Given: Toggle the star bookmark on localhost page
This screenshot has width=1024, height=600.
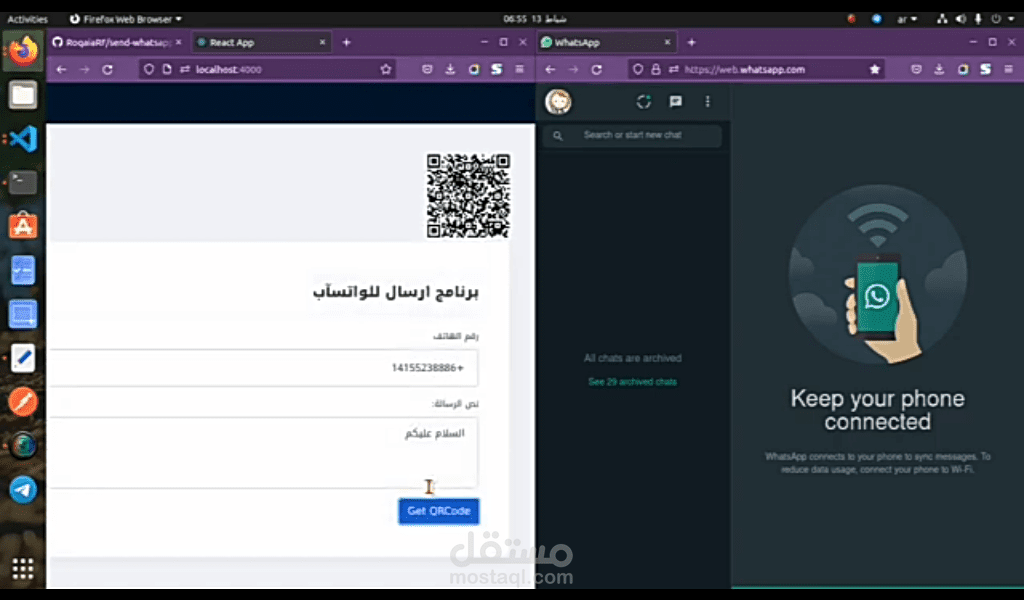Looking at the screenshot, I should click(x=385, y=69).
